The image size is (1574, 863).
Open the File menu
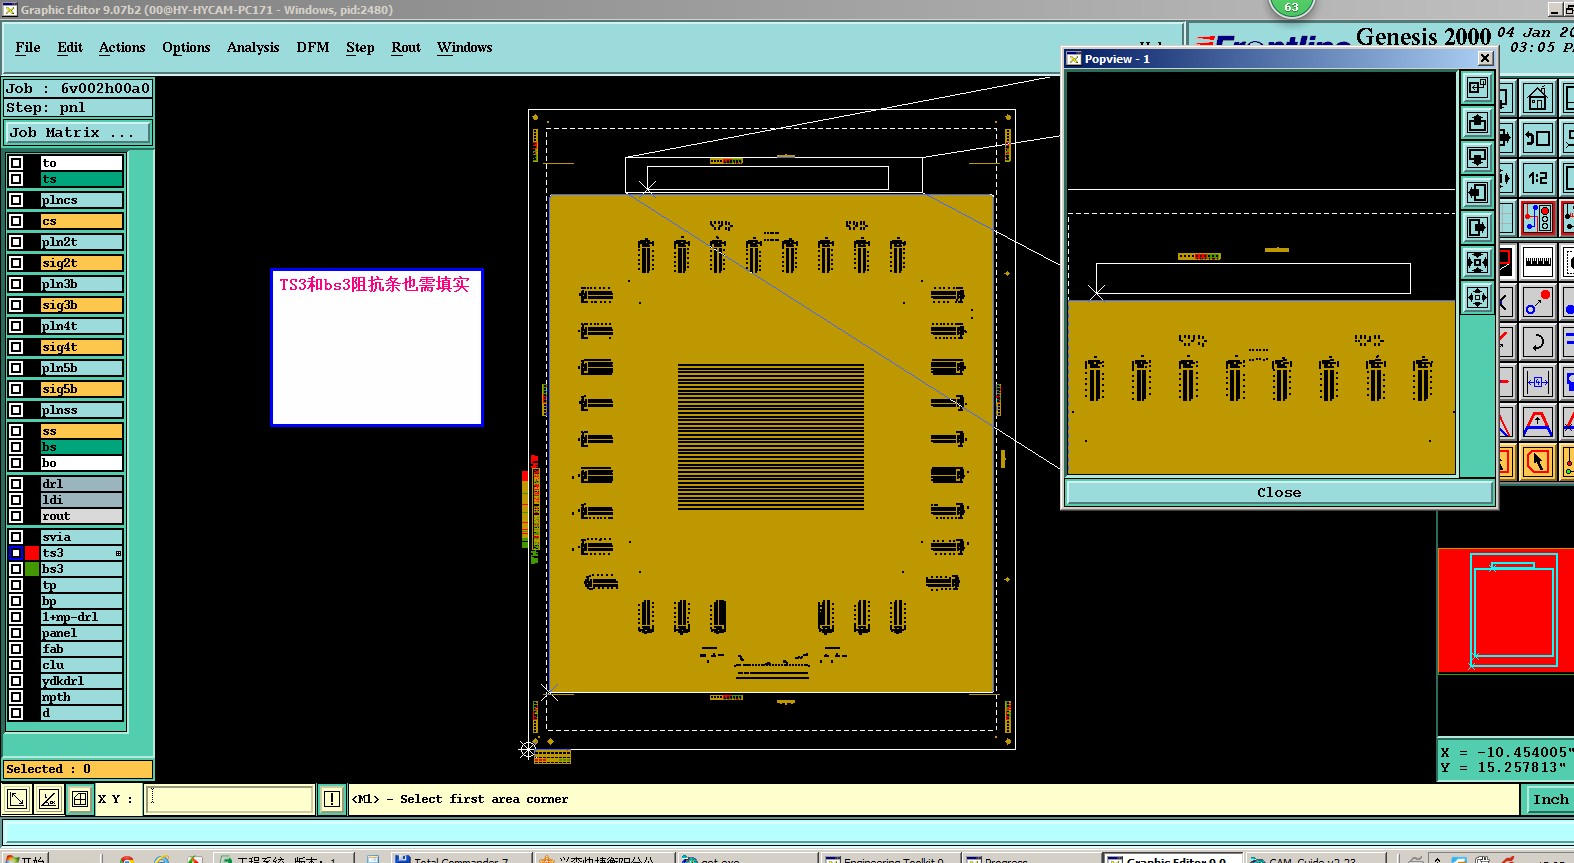28,47
